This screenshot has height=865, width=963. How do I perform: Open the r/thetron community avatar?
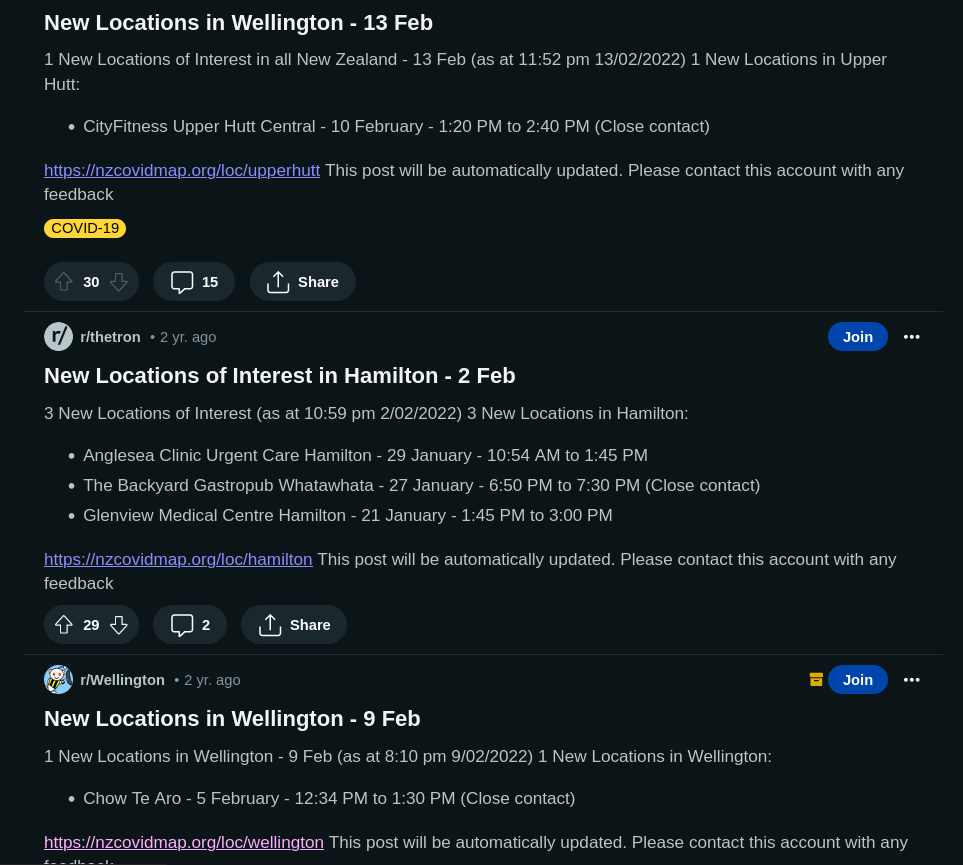(x=58, y=337)
